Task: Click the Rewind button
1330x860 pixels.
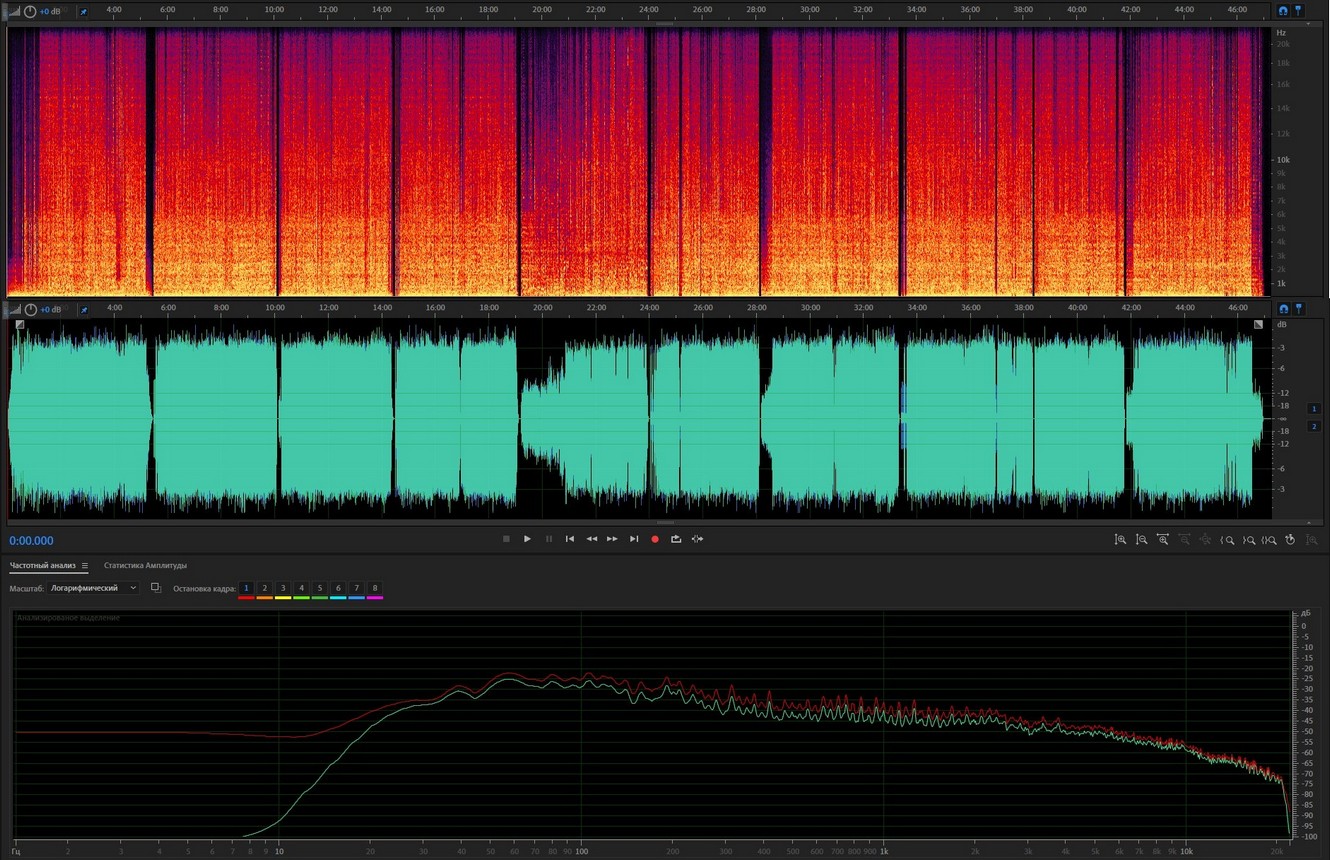Action: (x=591, y=539)
